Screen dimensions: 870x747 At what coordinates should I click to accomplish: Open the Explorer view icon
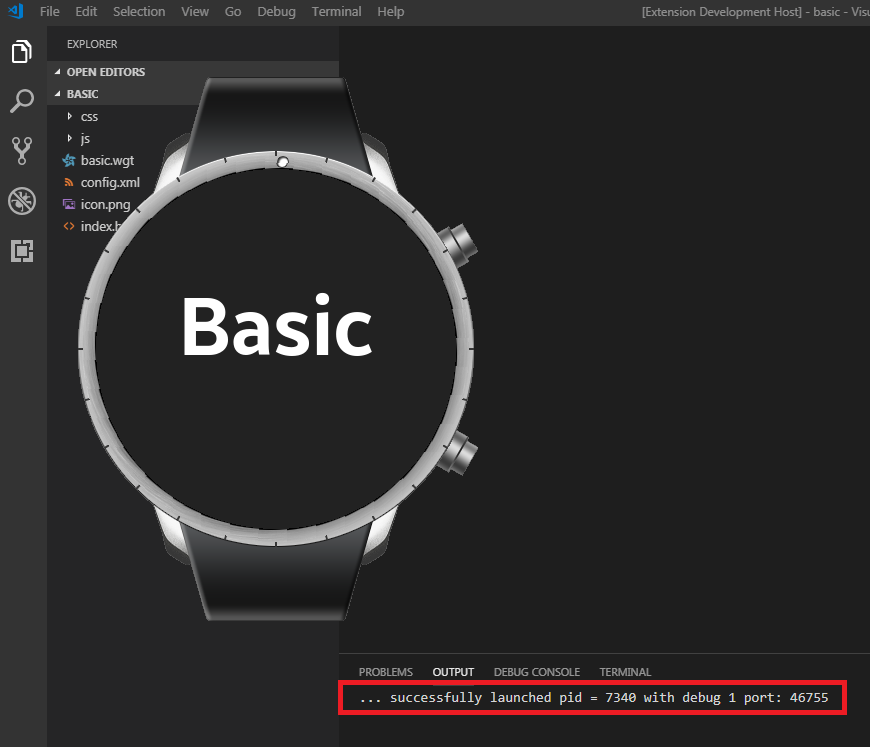[22, 51]
